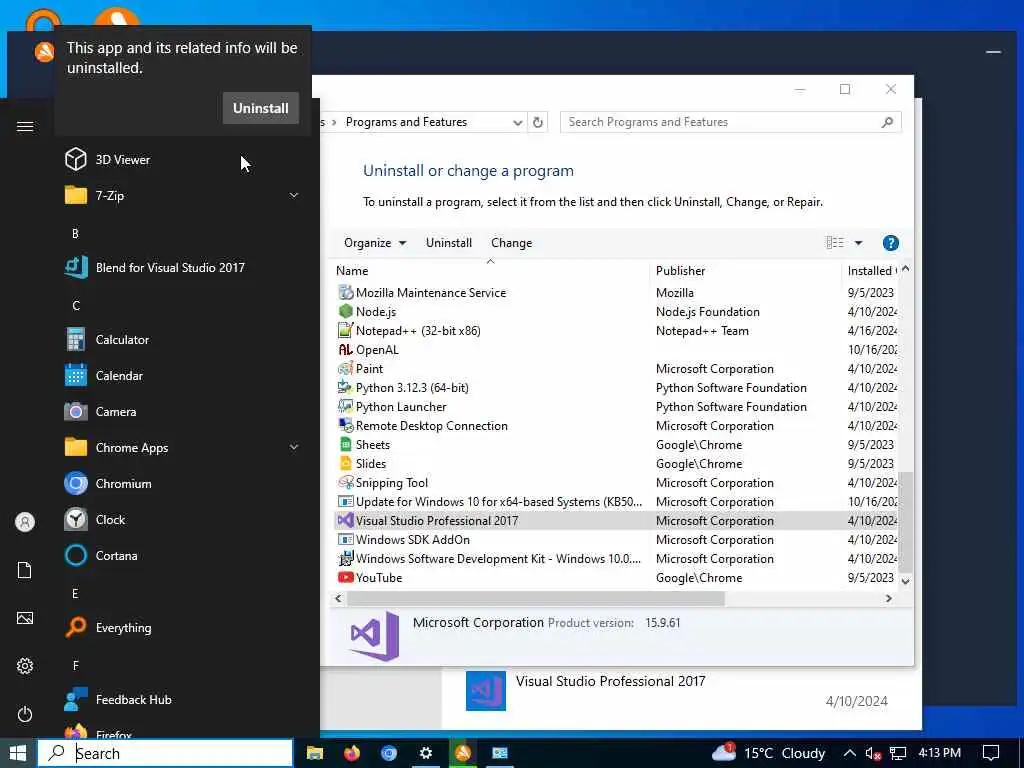The height and width of the screenshot is (768, 1024).
Task: Click Uninstall in the Programs toolbar
Action: click(x=449, y=243)
